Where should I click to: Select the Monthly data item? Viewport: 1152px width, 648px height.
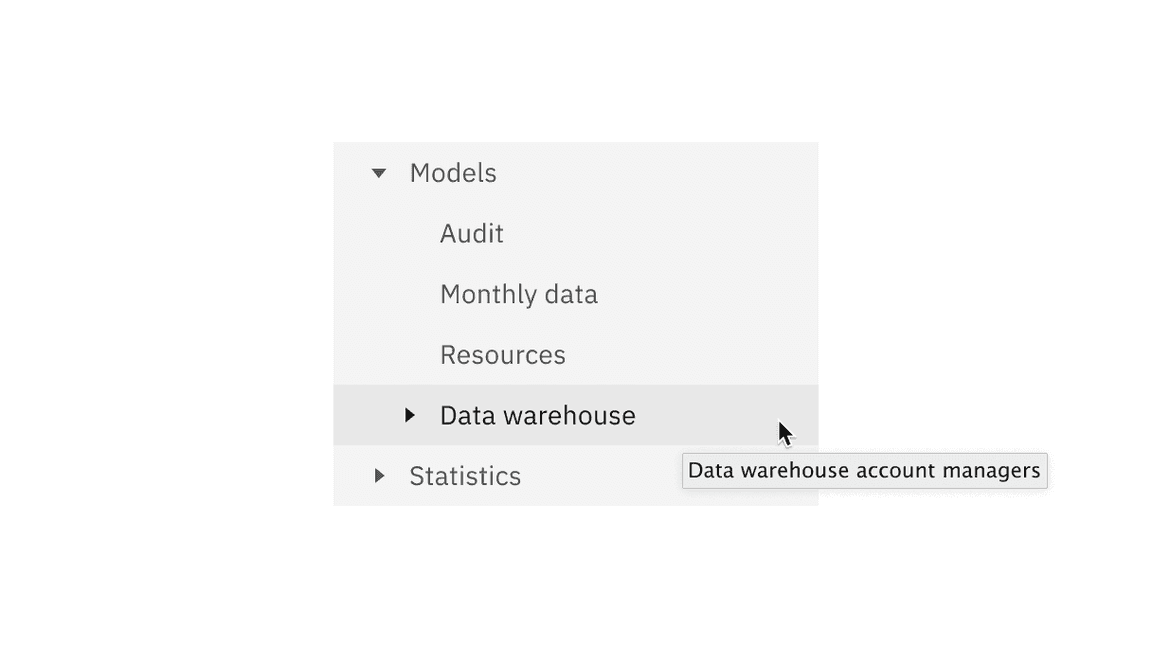point(519,294)
